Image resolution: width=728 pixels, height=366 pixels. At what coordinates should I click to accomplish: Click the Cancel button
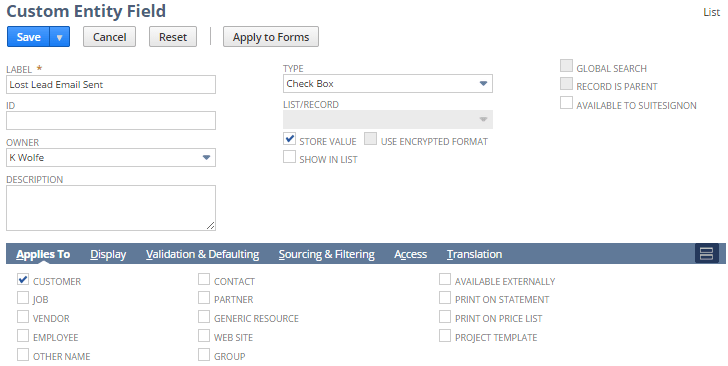tap(110, 37)
